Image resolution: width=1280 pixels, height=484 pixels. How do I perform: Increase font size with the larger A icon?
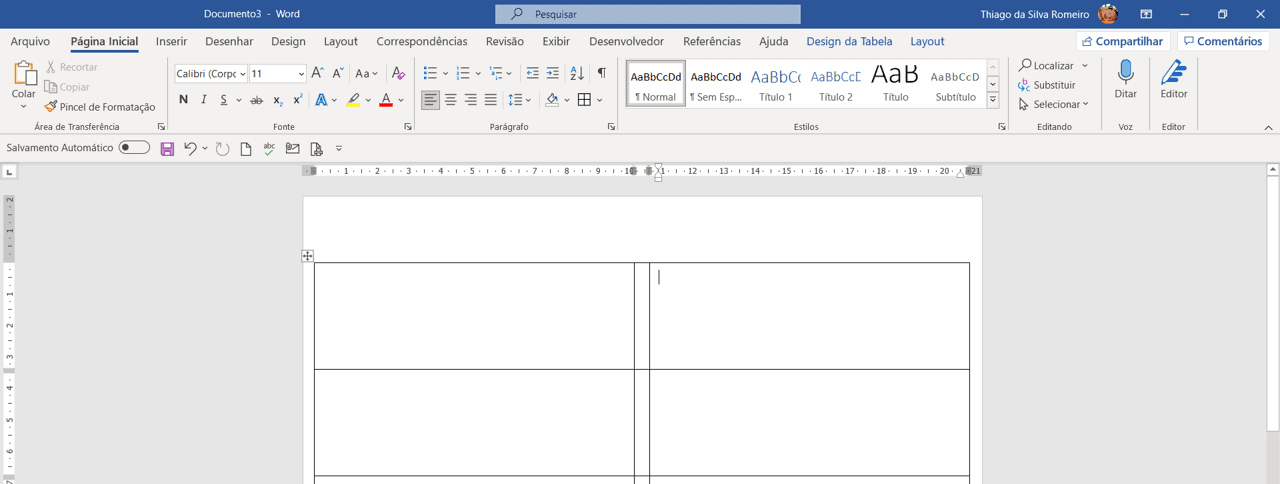click(317, 73)
